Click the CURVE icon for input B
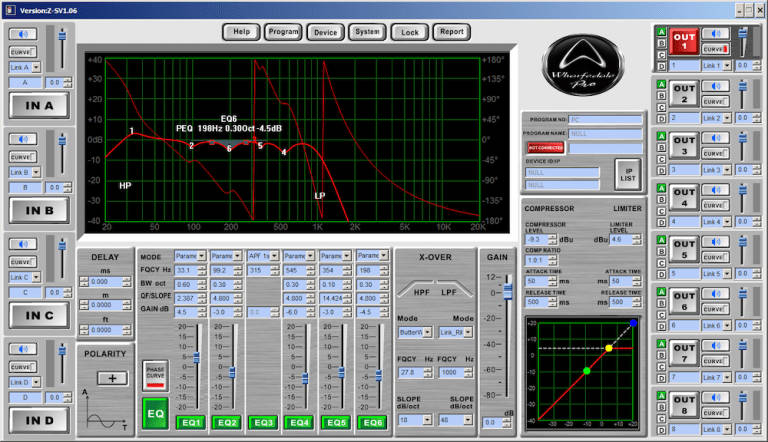The image size is (768, 442). [x=24, y=155]
